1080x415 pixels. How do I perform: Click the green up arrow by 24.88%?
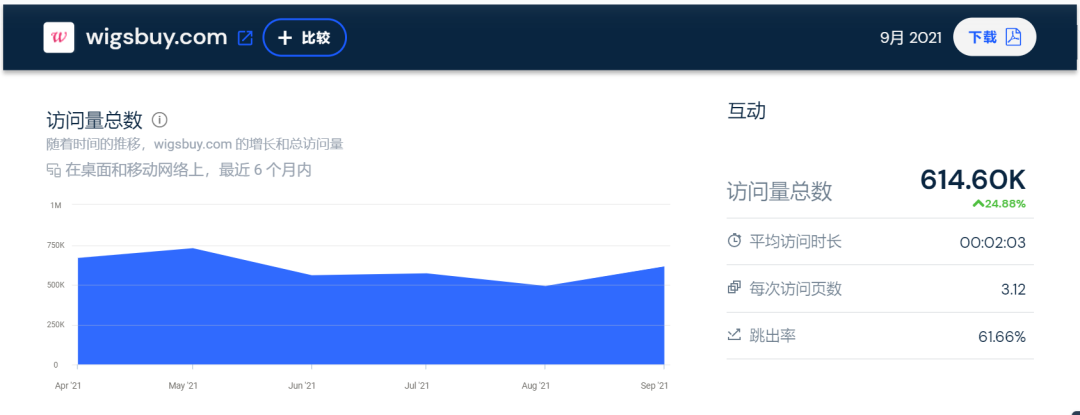(x=978, y=204)
